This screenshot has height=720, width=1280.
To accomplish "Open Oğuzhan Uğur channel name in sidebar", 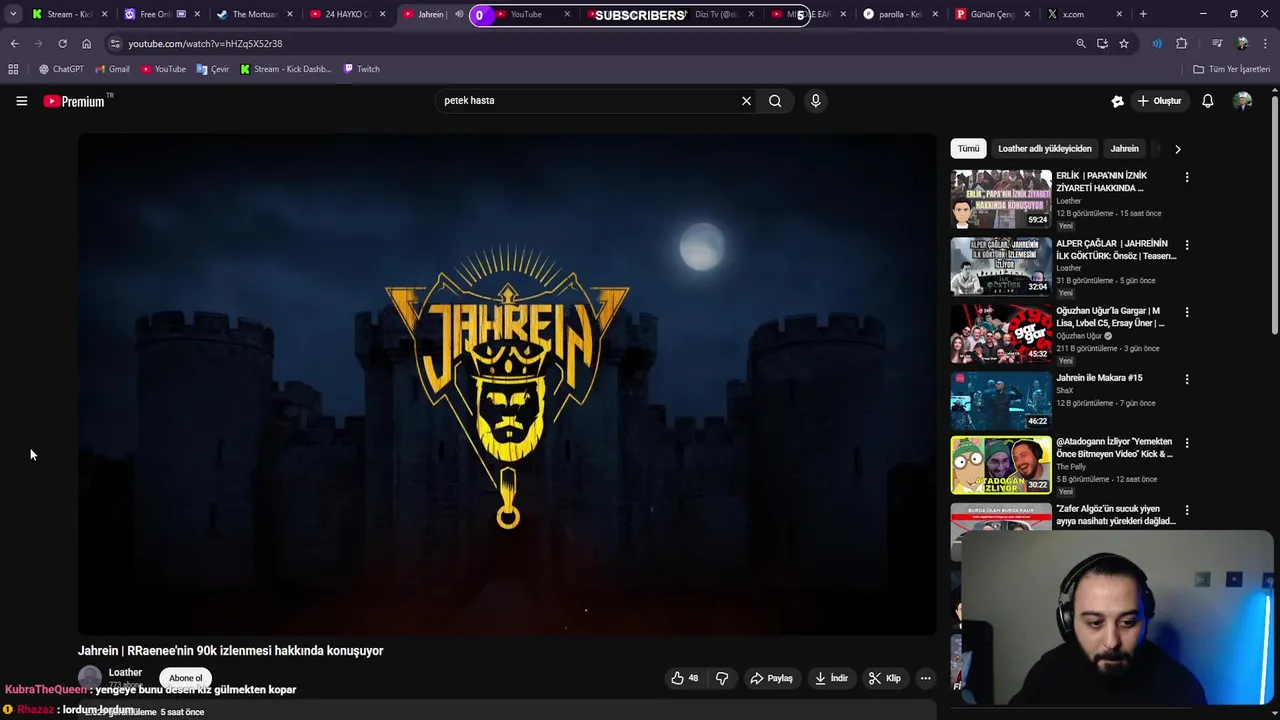I will point(1079,336).
